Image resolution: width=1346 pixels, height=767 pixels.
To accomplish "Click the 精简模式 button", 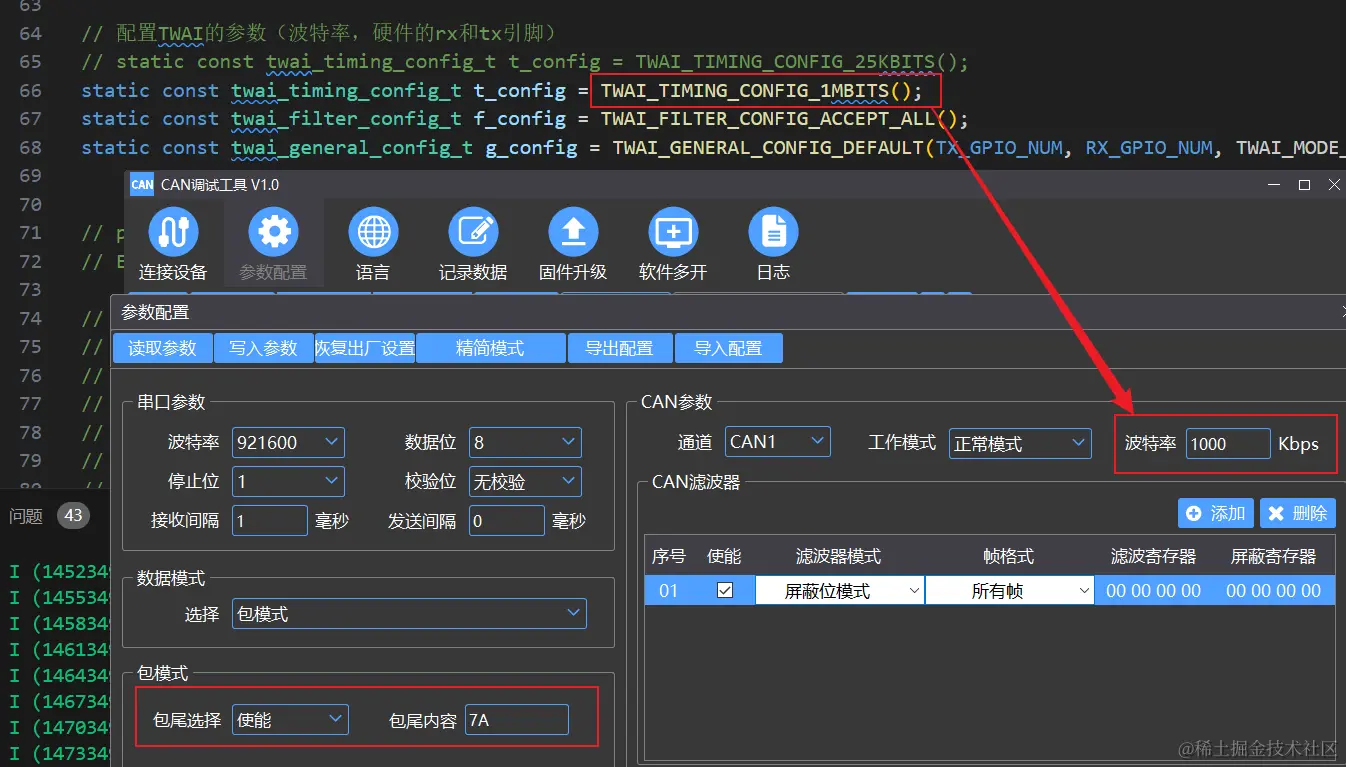I will [490, 348].
